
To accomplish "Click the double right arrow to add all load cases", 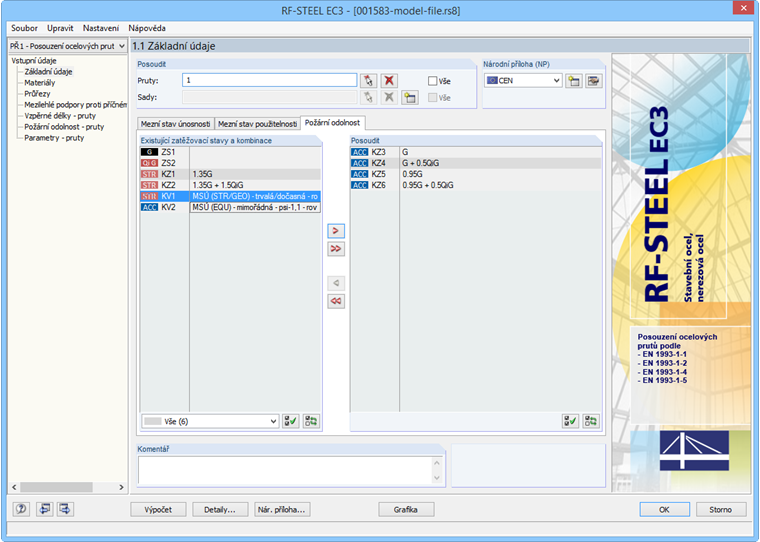I will 336,249.
